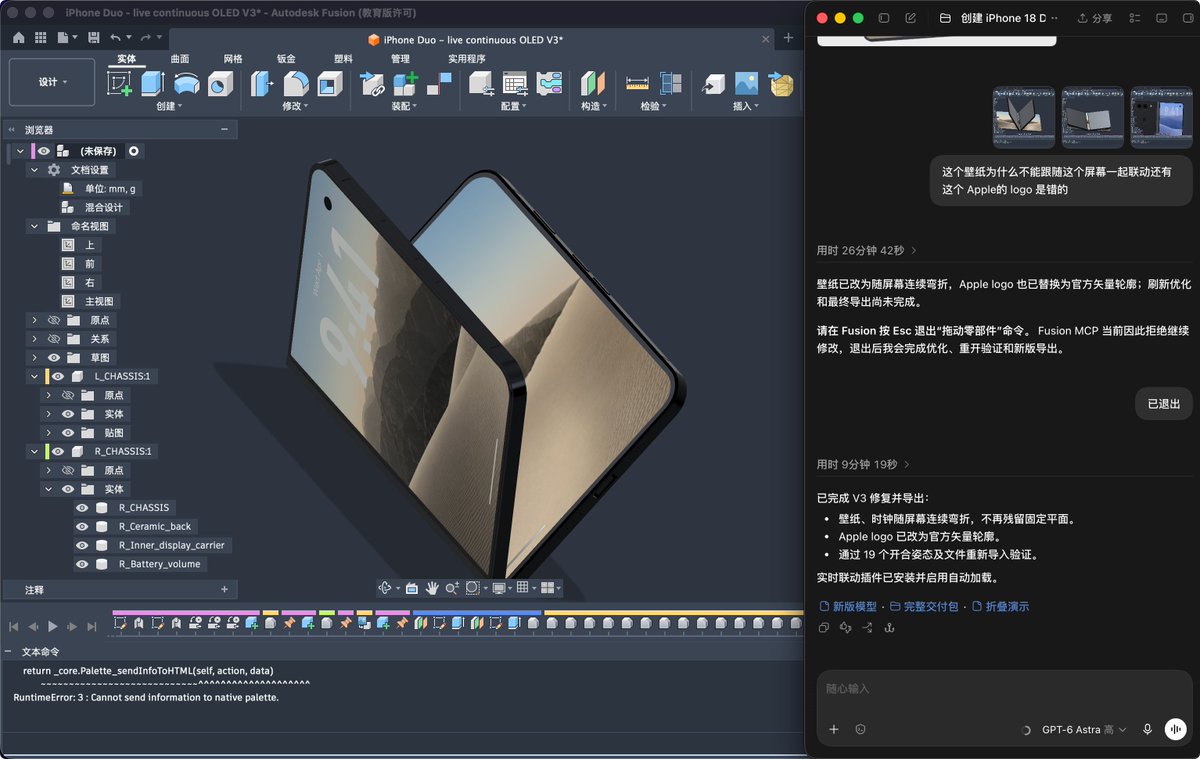Hide the R_Inner_display_carrier body
The height and width of the screenshot is (759, 1200).
(x=82, y=545)
